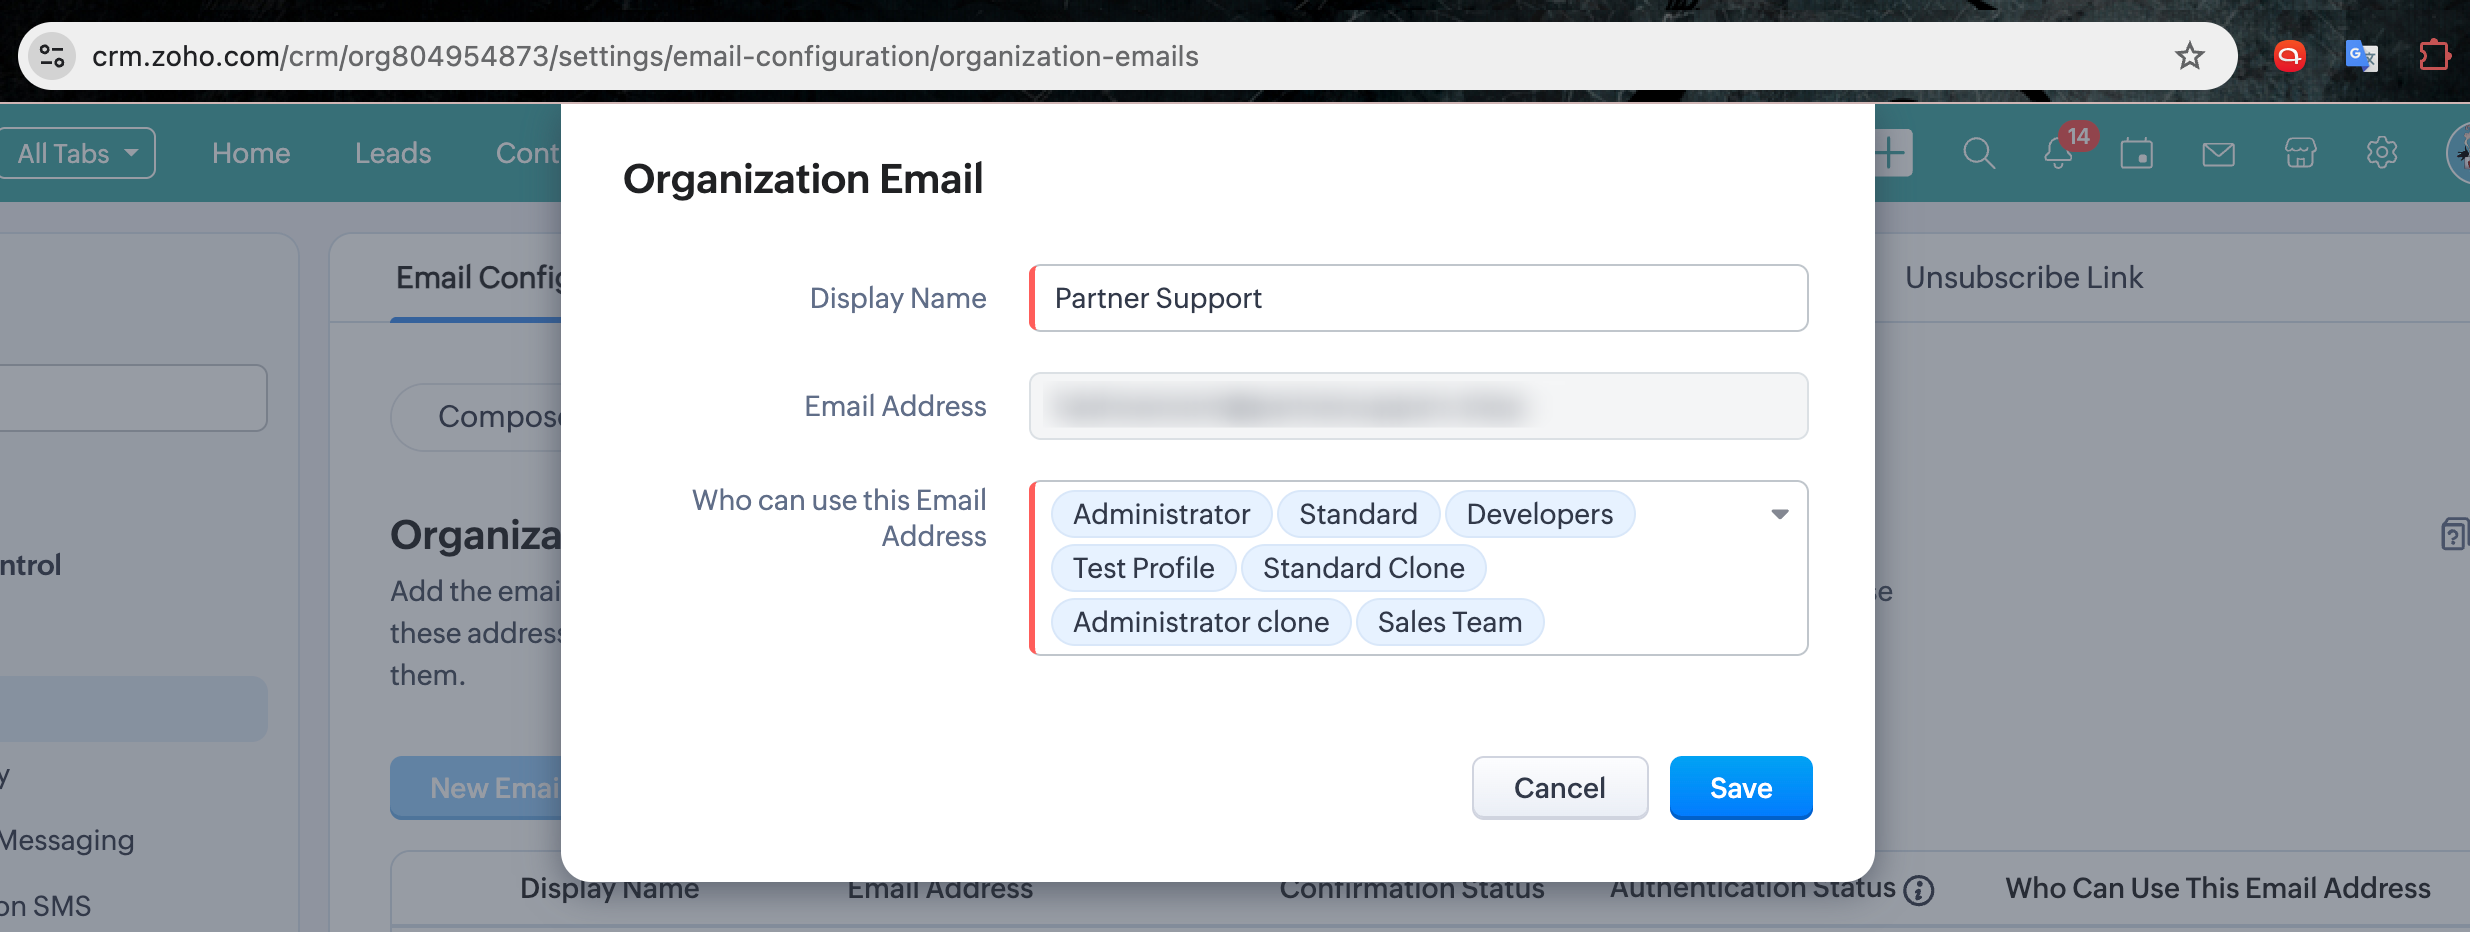This screenshot has height=932, width=2470.
Task: Click the Authentication Status info icon
Action: [x=1918, y=890]
